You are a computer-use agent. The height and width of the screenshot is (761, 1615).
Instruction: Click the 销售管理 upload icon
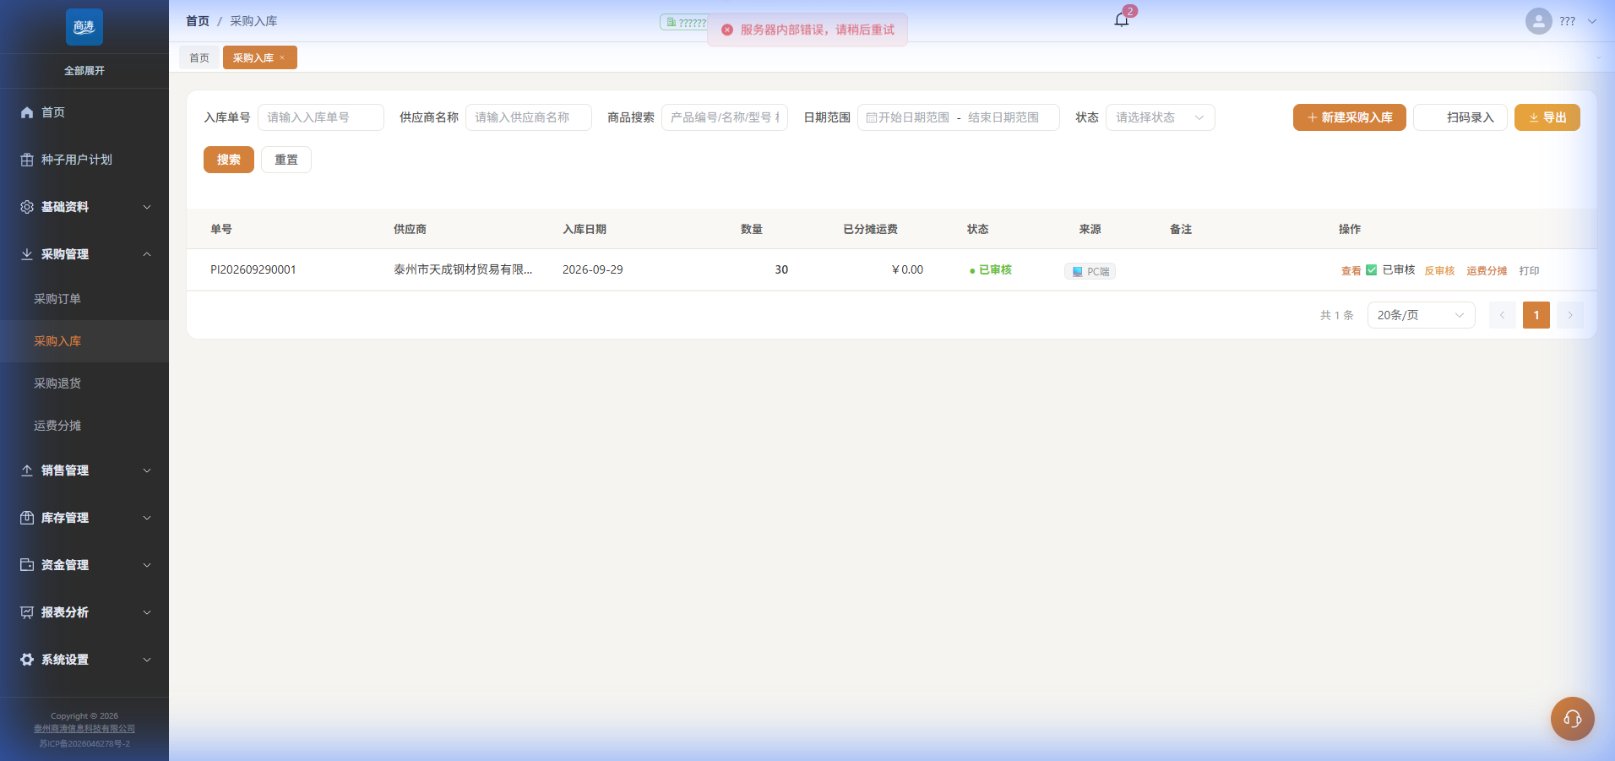tap(27, 470)
